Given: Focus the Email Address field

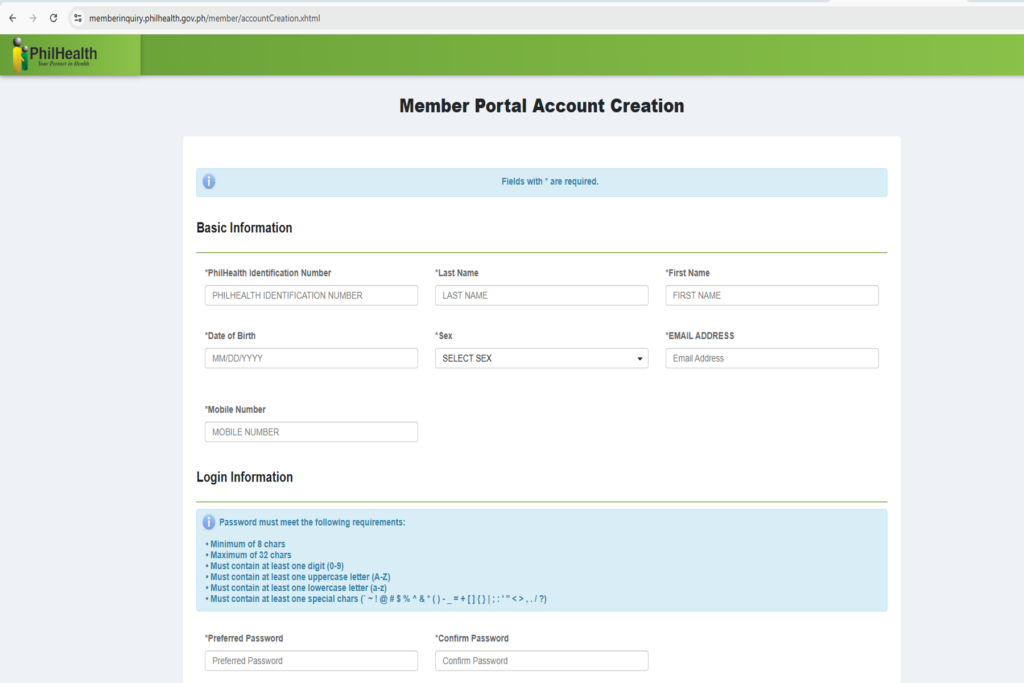Looking at the screenshot, I should pos(772,358).
